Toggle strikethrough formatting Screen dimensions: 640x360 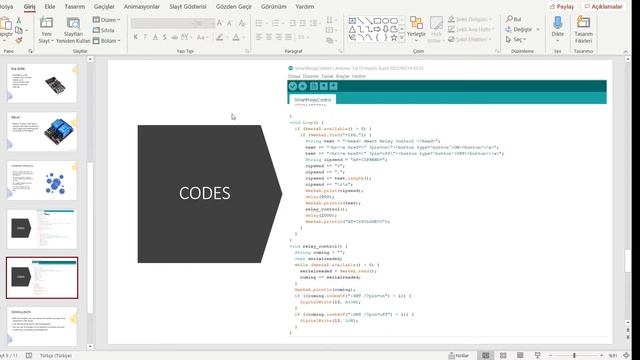coord(174,37)
